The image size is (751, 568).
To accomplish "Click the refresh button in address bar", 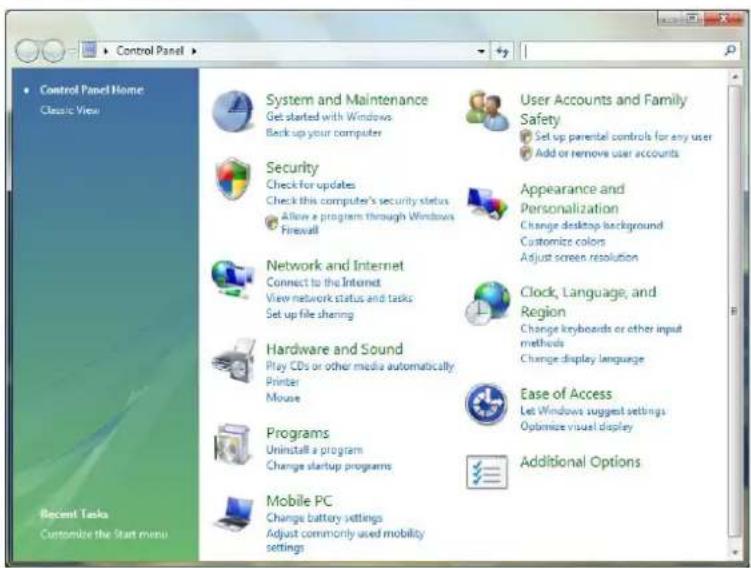I will [501, 51].
